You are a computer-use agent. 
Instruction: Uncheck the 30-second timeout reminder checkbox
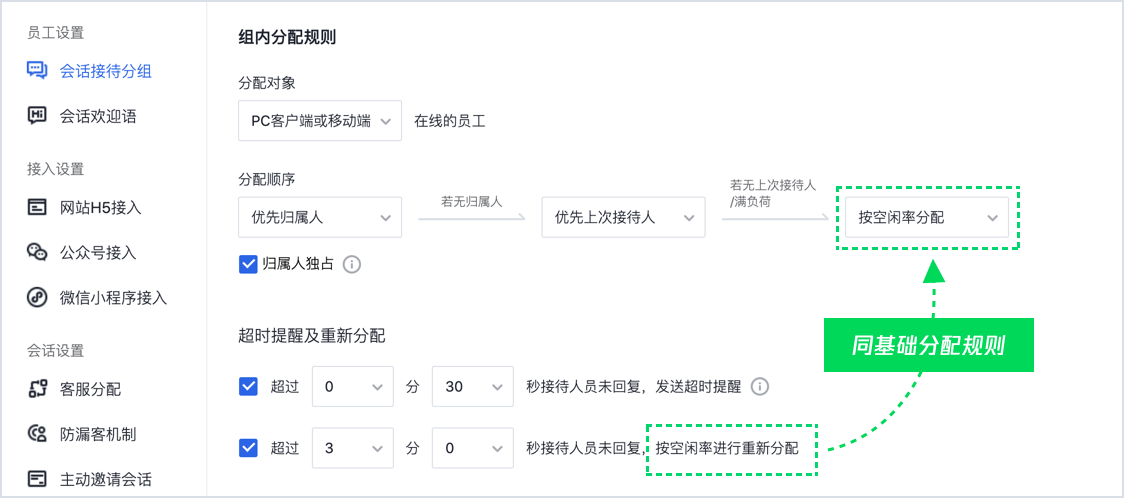click(x=248, y=387)
